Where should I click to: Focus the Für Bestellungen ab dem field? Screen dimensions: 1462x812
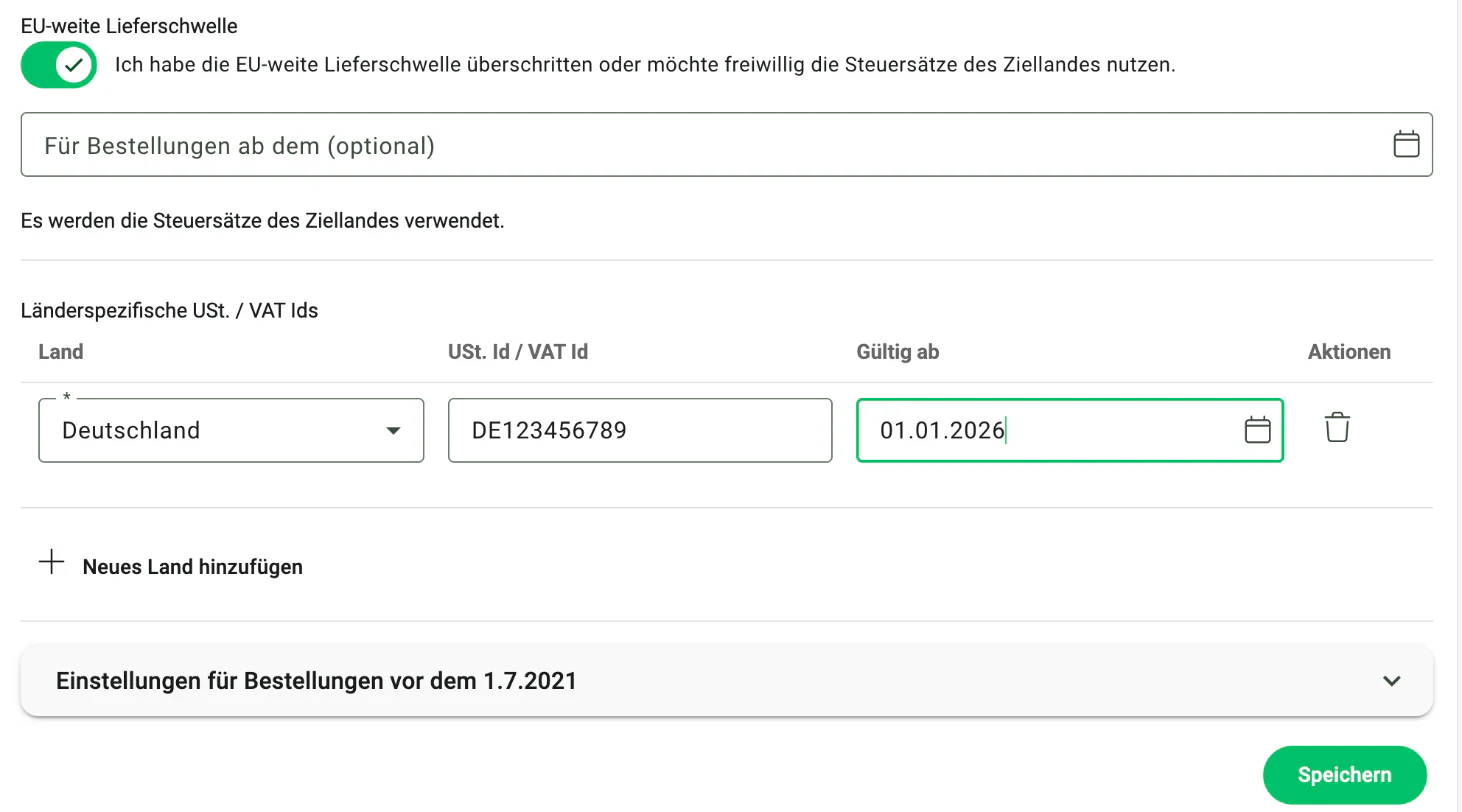(x=727, y=145)
